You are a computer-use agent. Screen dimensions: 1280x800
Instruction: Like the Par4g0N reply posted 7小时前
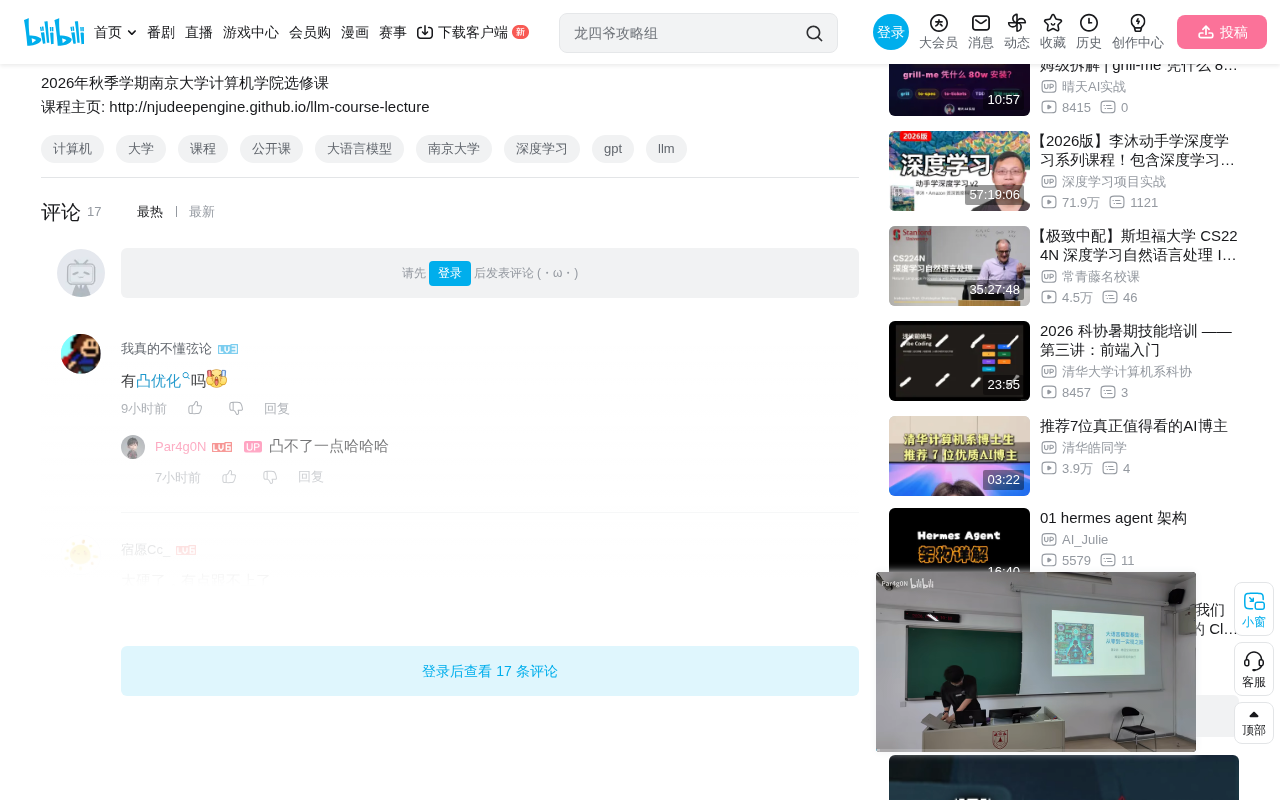pos(229,477)
